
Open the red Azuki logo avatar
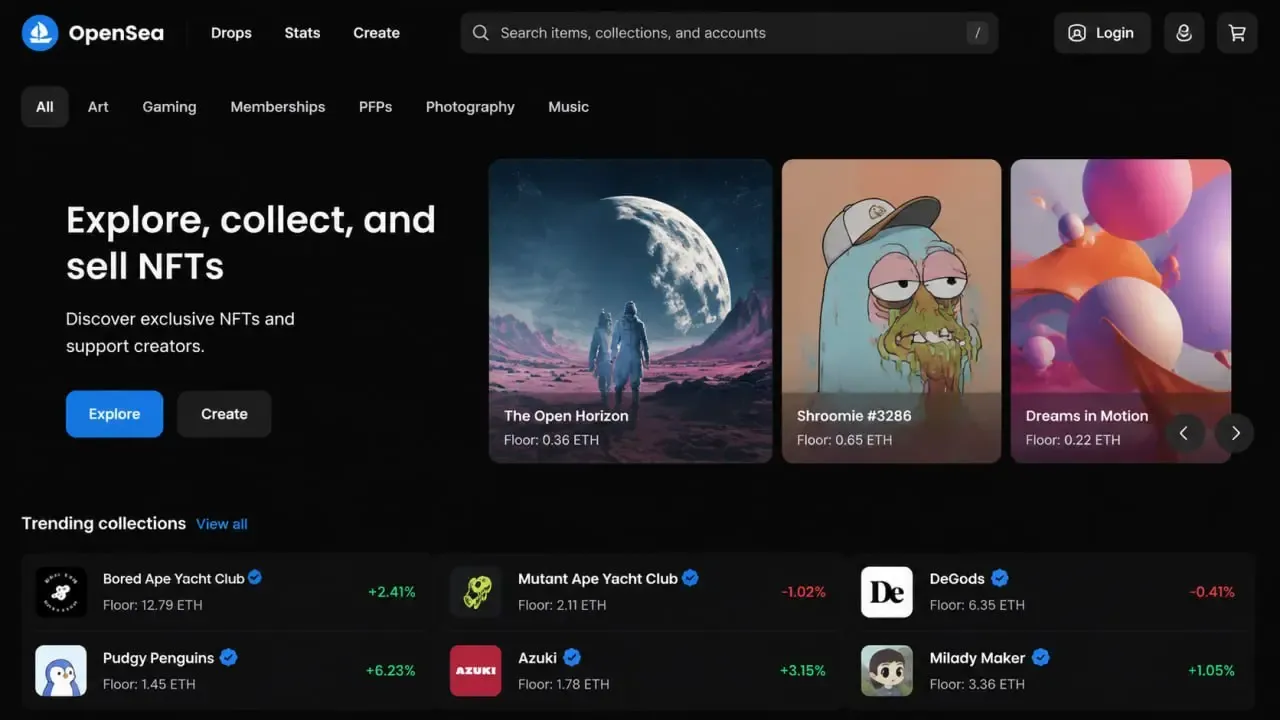click(x=476, y=670)
